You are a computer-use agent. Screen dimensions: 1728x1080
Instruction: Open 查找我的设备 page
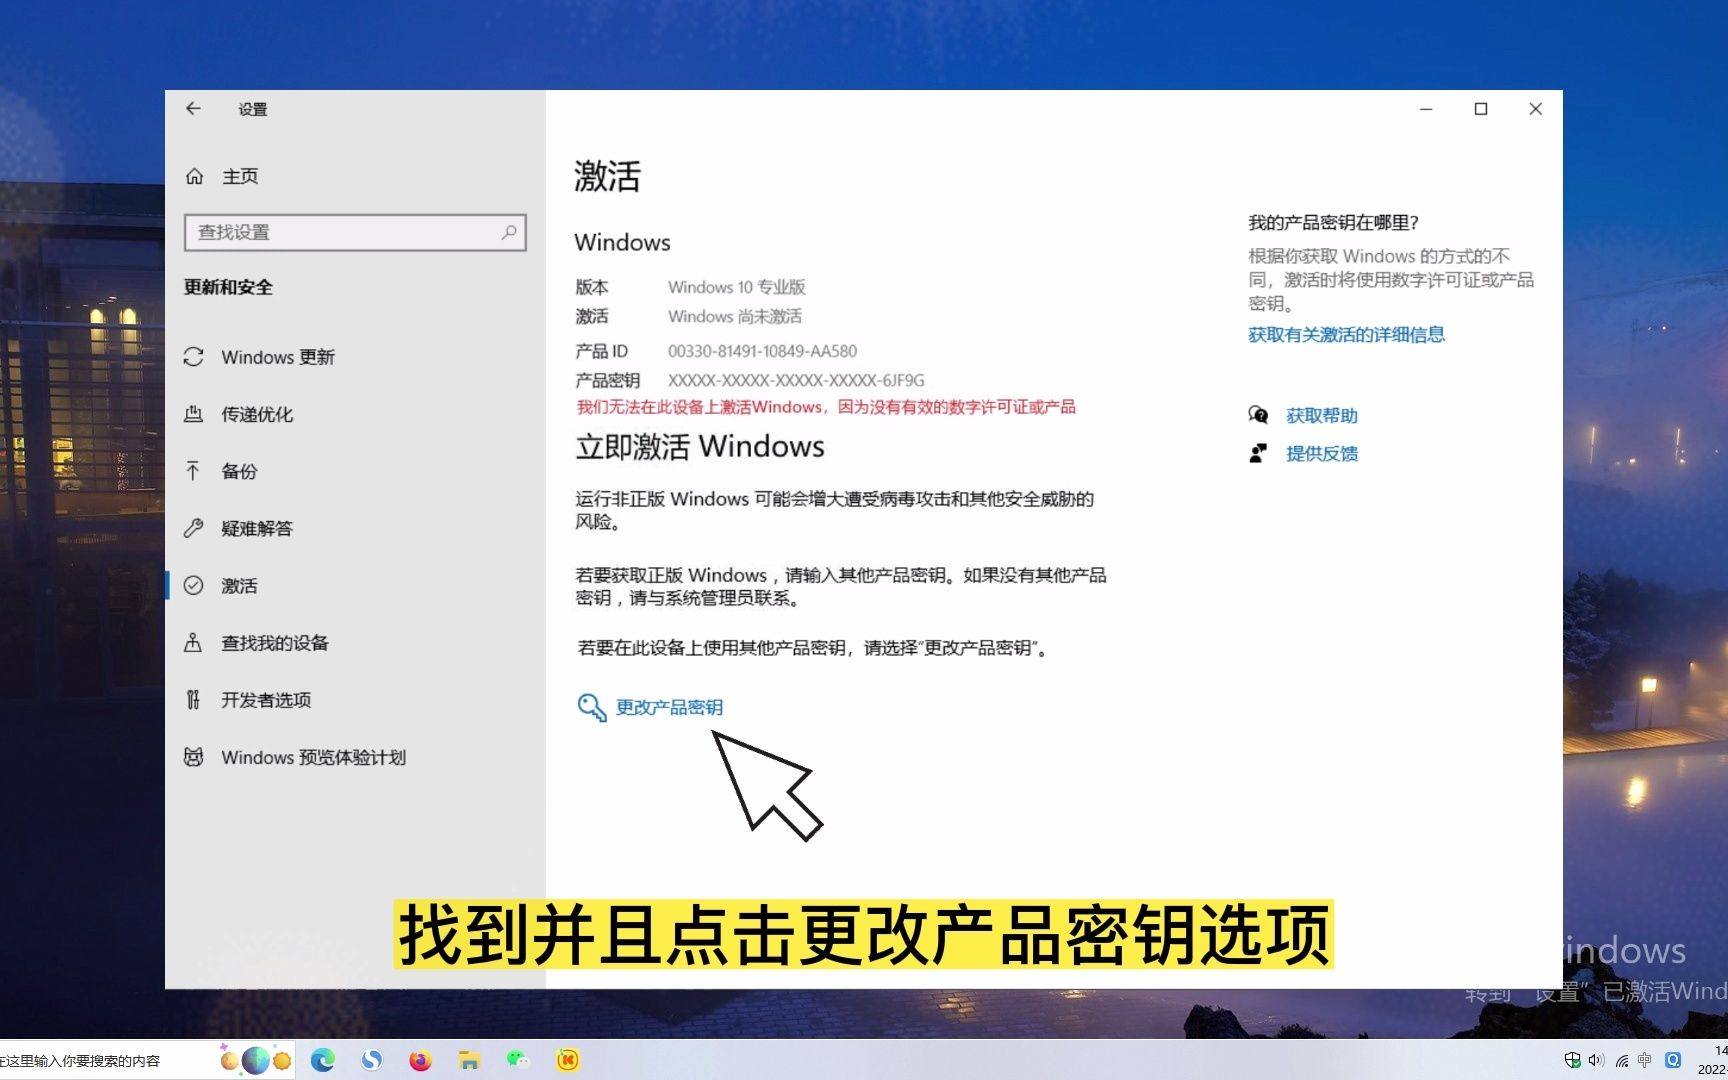point(275,642)
